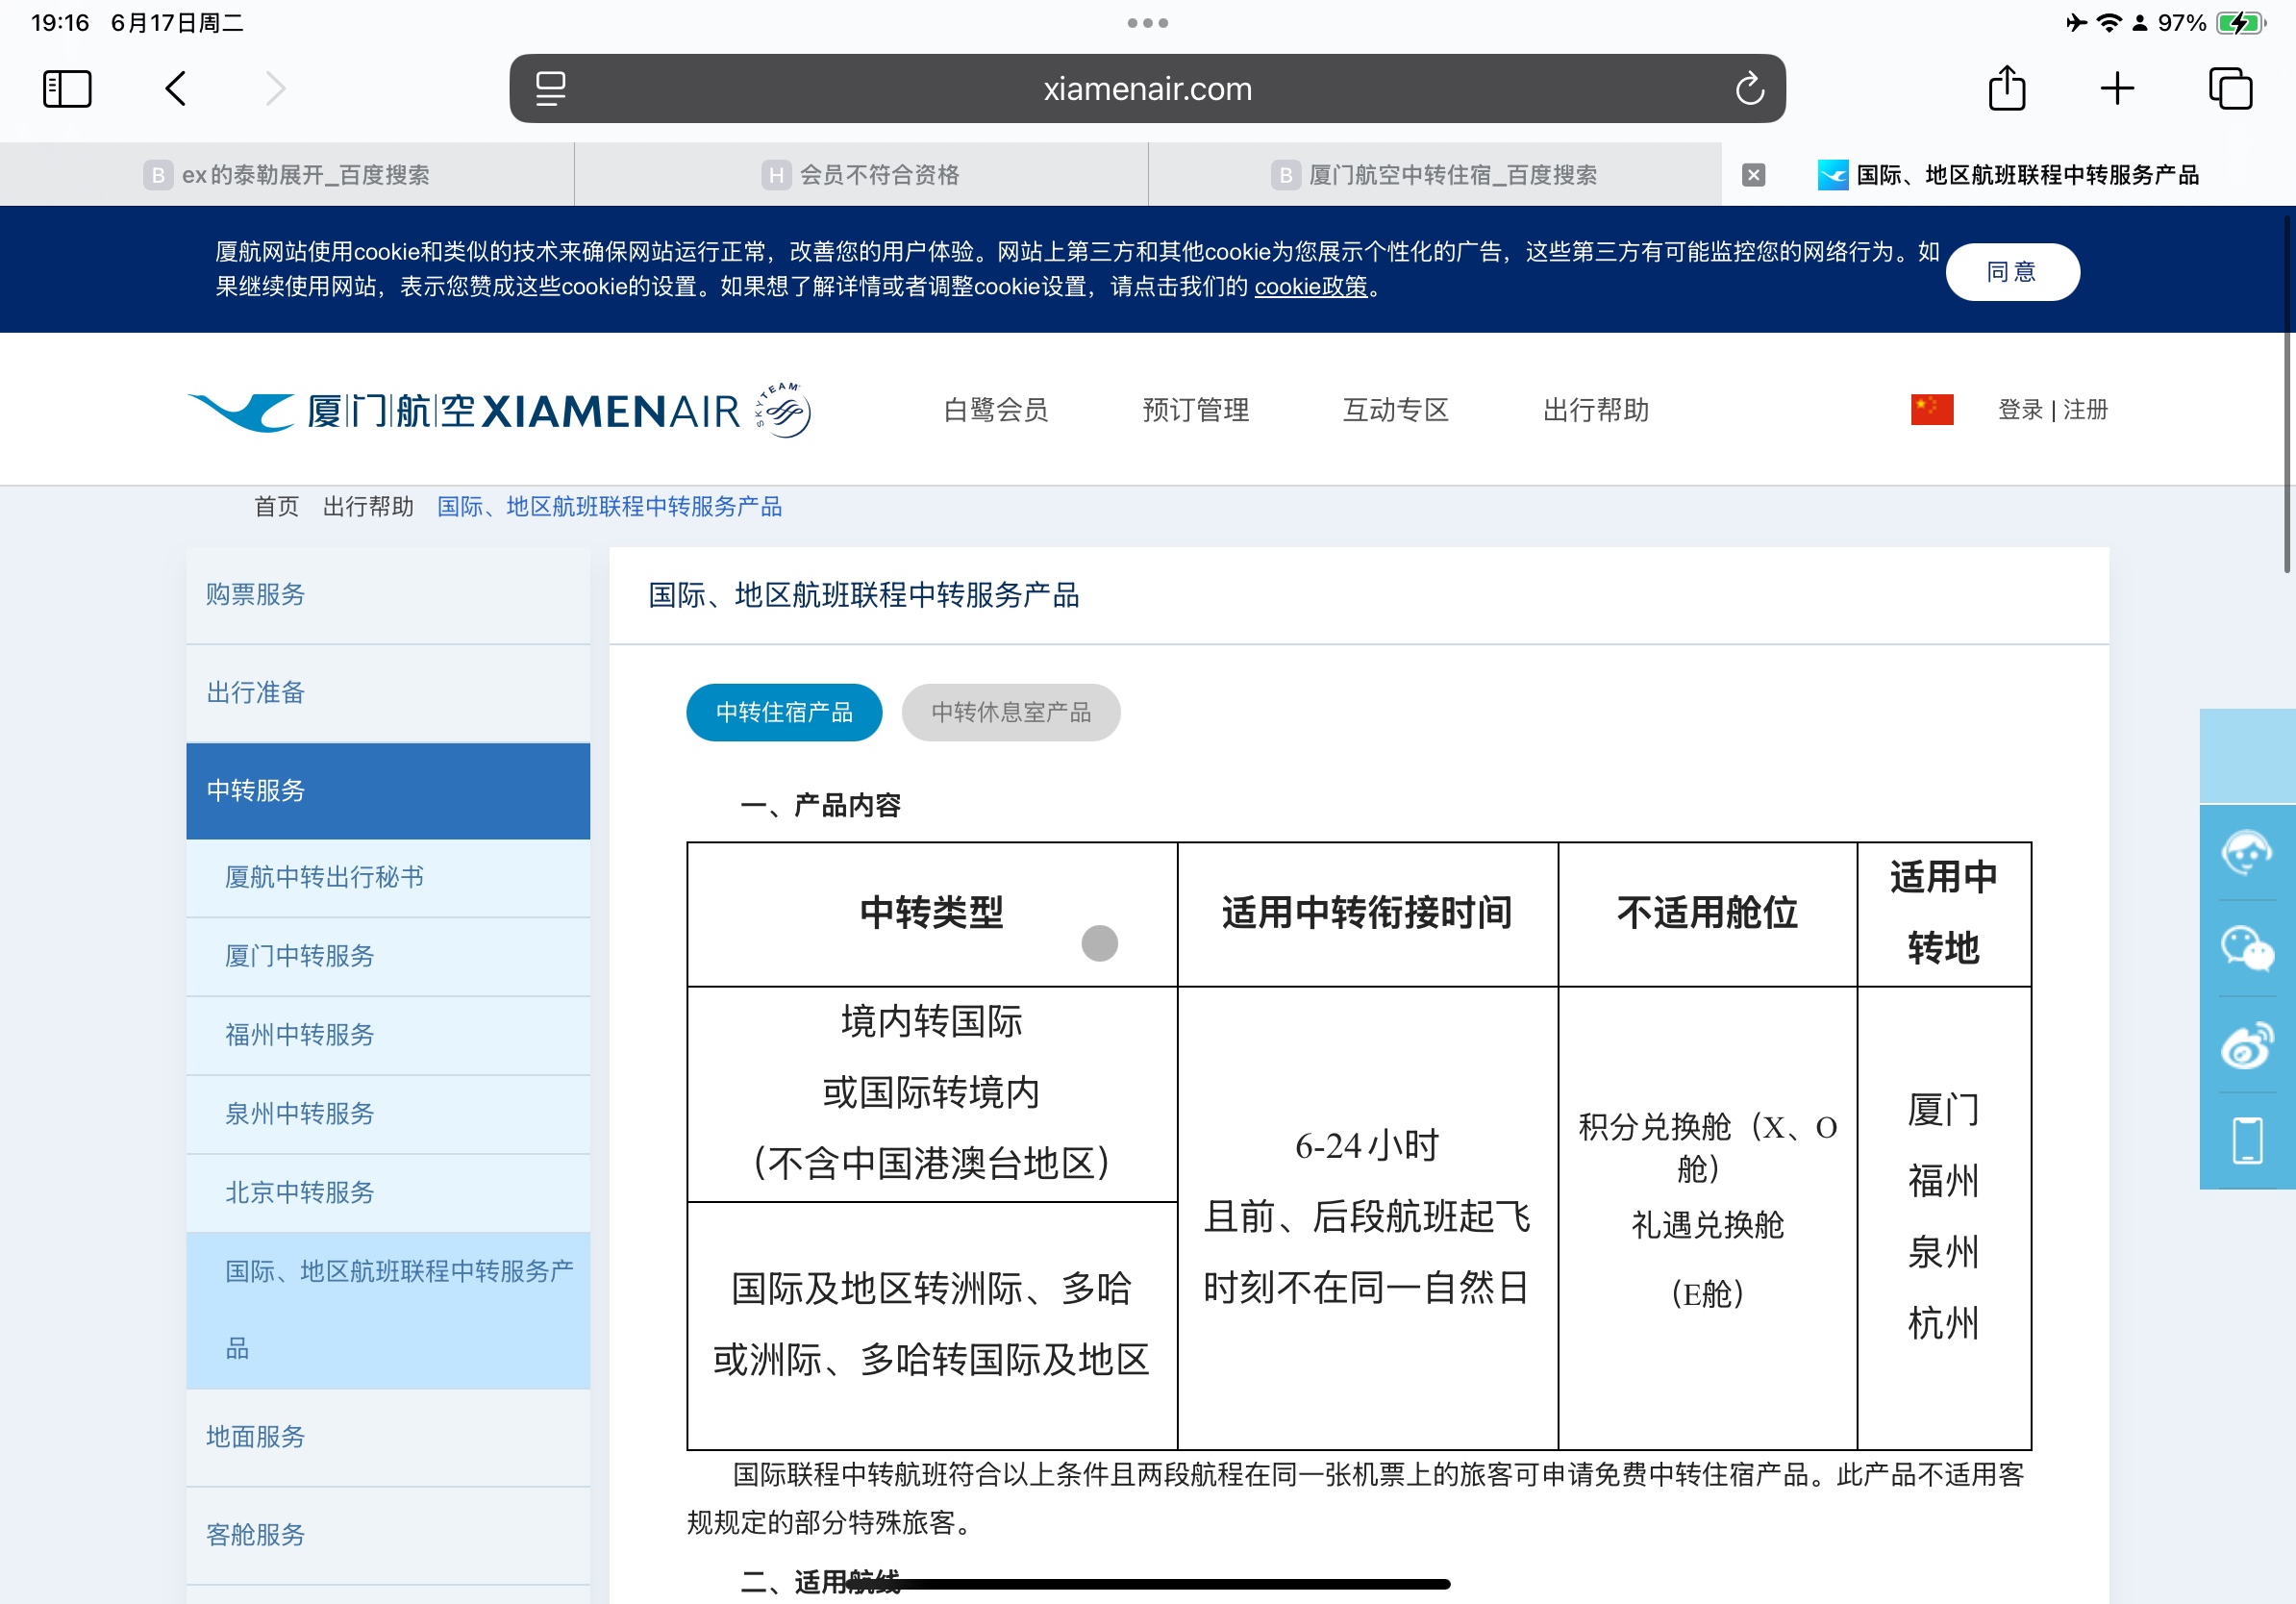Click the Xiamen Air logo

pos(463,410)
